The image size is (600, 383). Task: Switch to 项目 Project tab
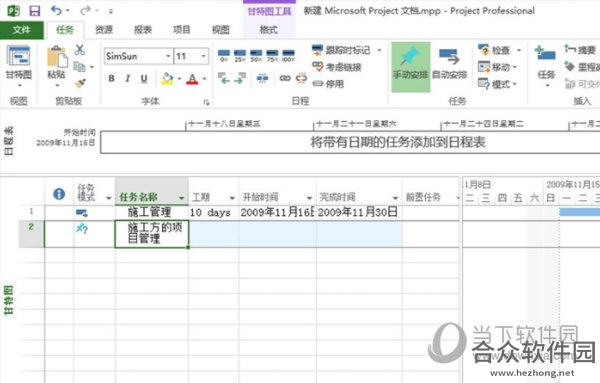(181, 30)
